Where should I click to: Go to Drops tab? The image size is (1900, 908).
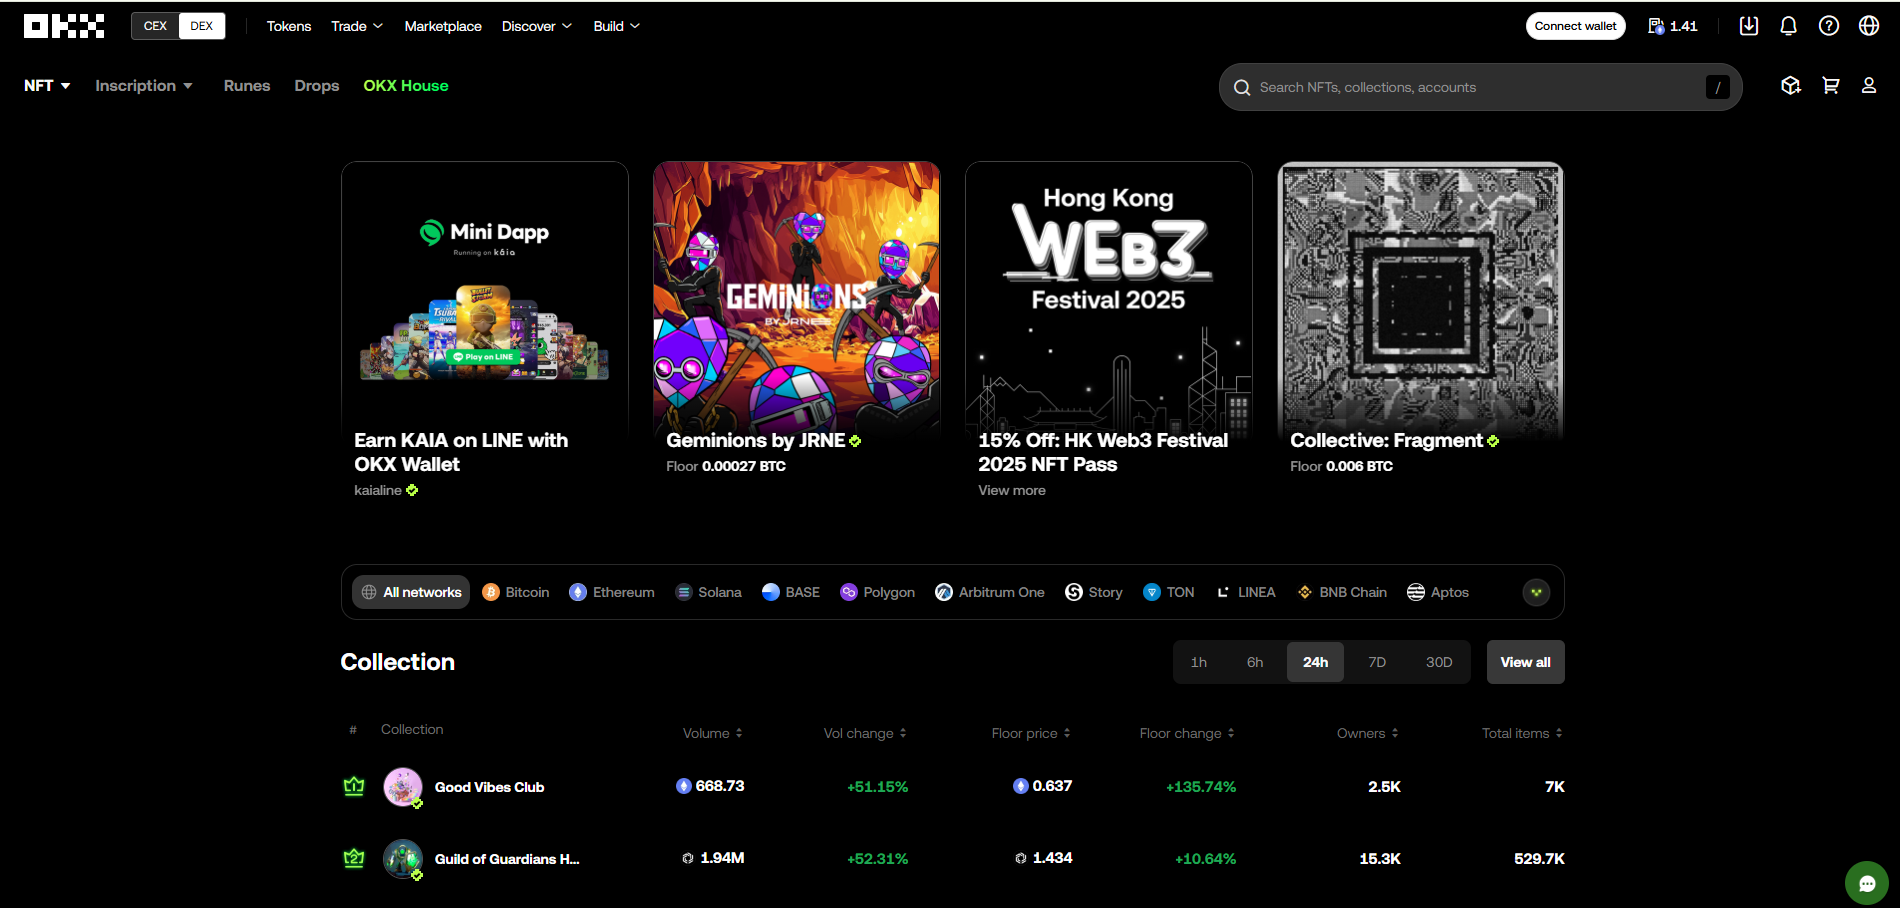point(317,86)
